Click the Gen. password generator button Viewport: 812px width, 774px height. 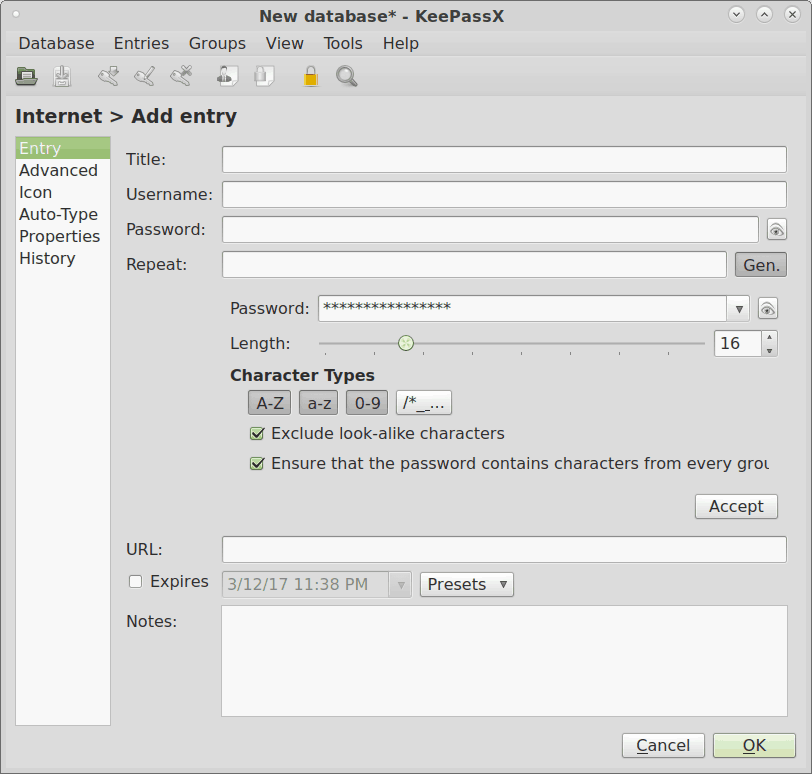(761, 265)
